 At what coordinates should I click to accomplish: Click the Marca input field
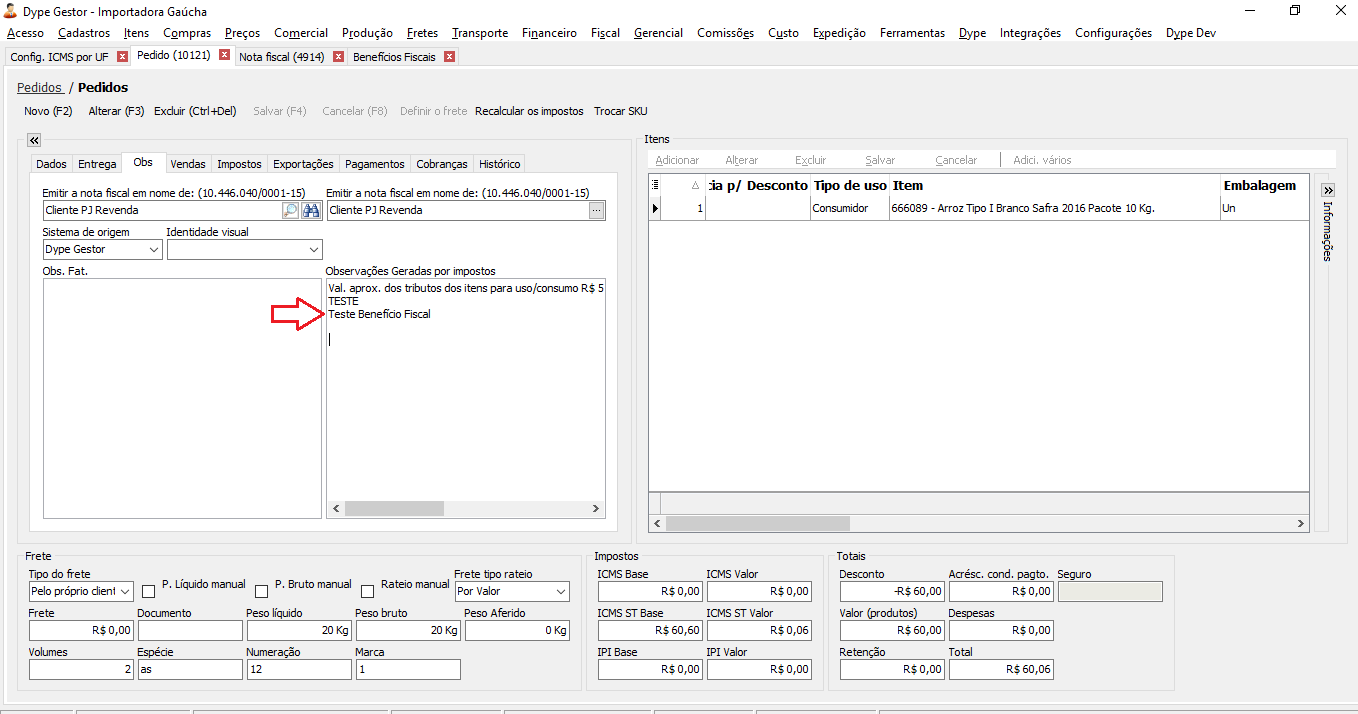coord(408,670)
